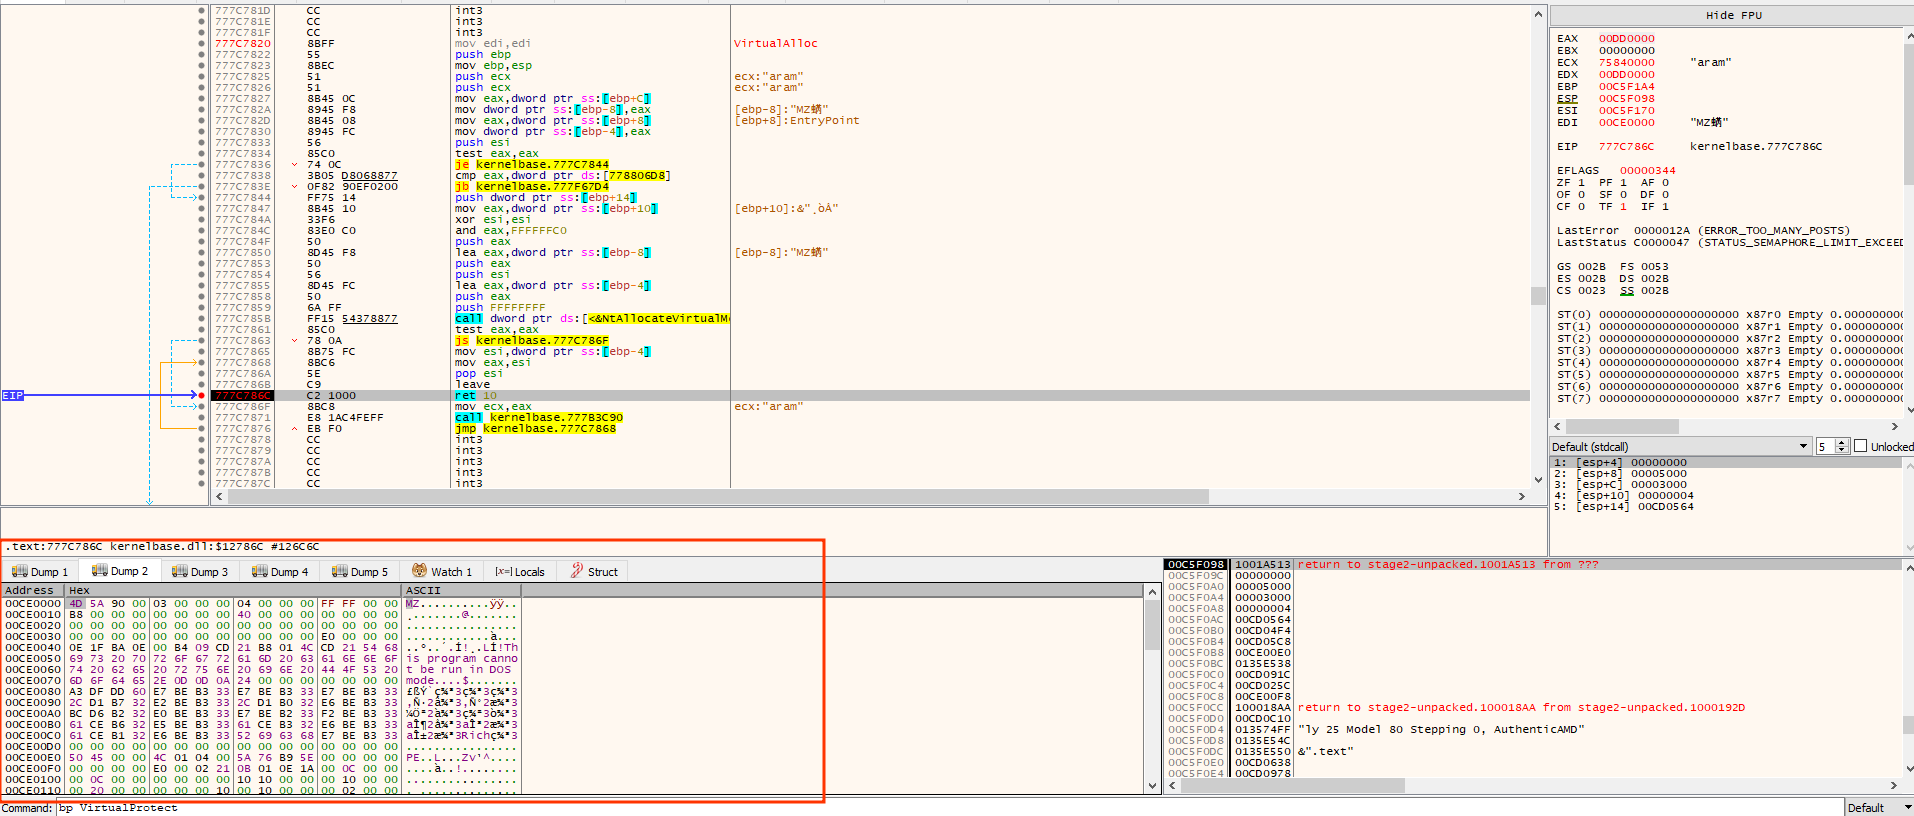Click the breakpoint bullet beside address 777C7820
Image resolution: width=1914 pixels, height=816 pixels.
(202, 44)
